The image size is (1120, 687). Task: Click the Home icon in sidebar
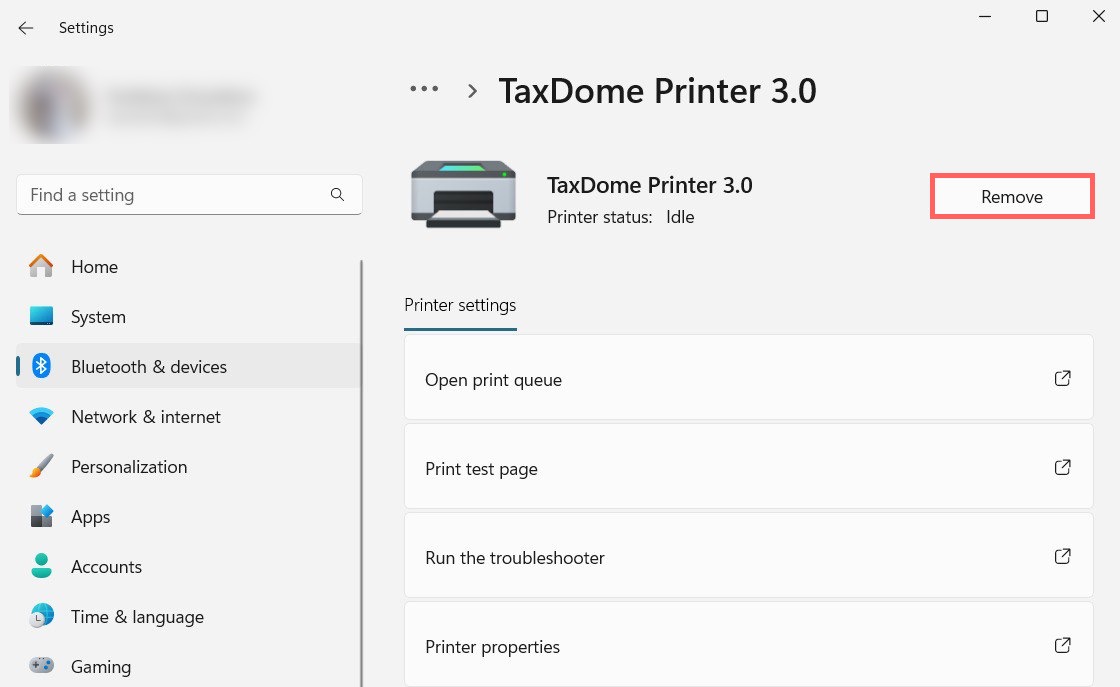[x=41, y=267]
